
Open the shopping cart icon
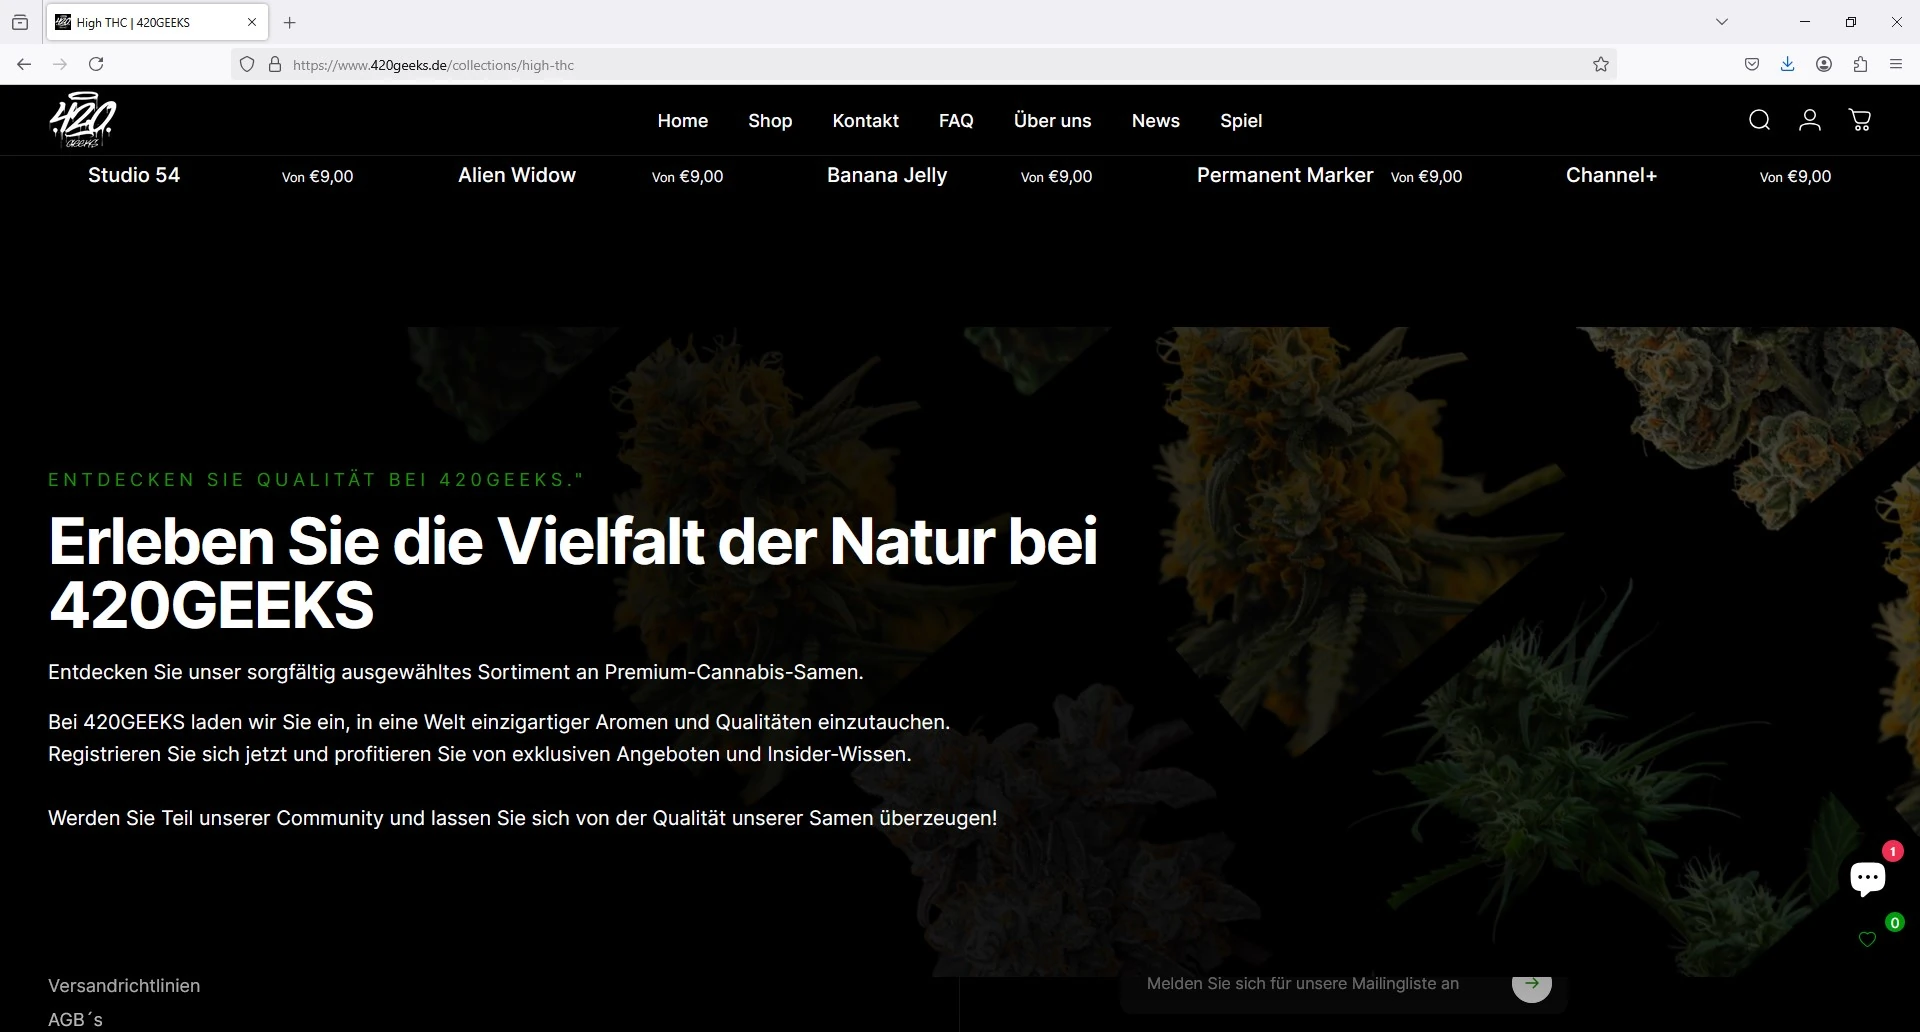[1860, 120]
